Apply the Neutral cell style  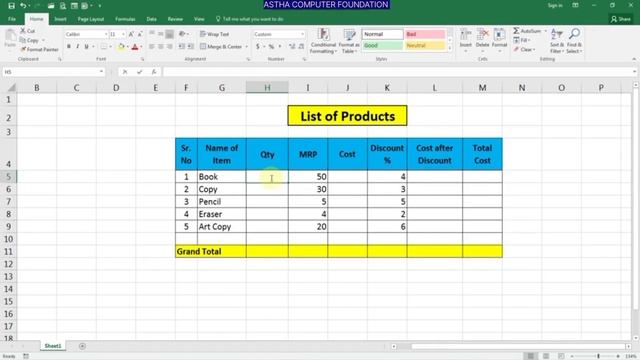[425, 45]
